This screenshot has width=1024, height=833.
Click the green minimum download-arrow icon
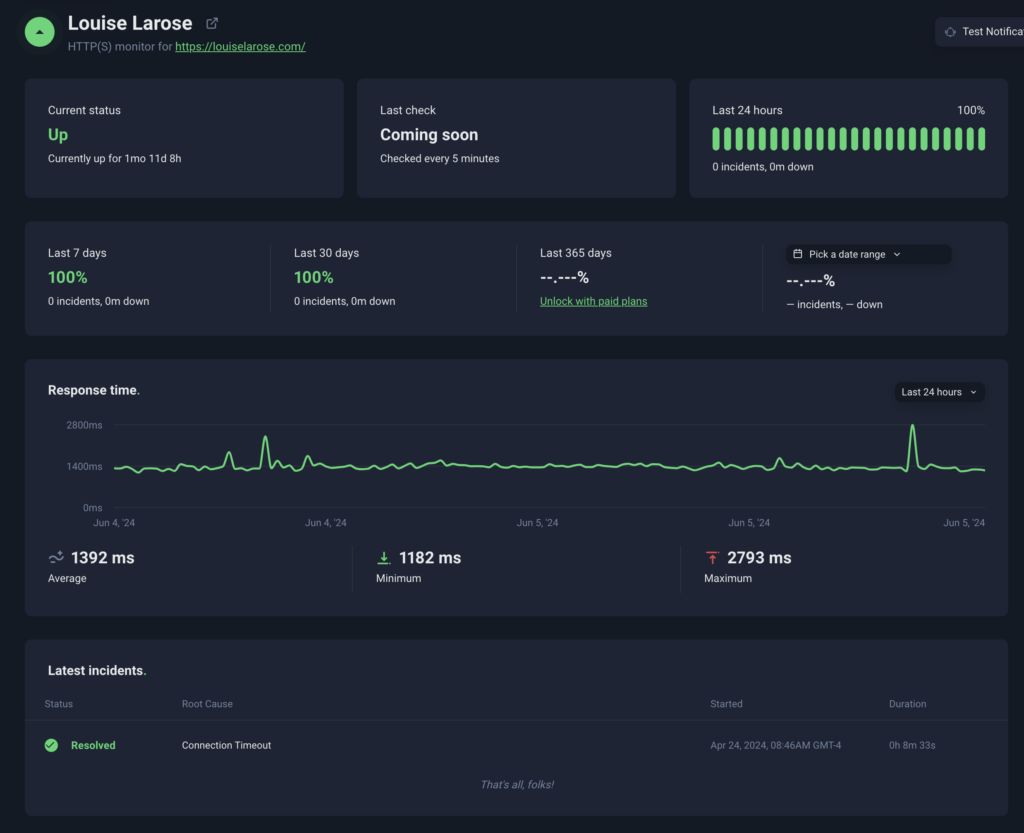pyautogui.click(x=384, y=558)
